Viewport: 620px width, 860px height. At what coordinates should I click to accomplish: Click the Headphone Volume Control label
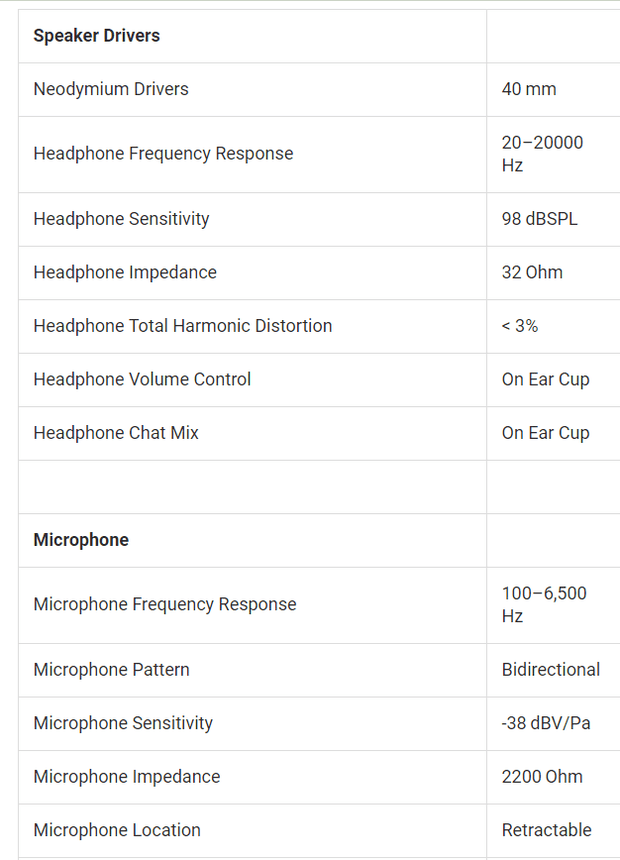pyautogui.click(x=142, y=379)
